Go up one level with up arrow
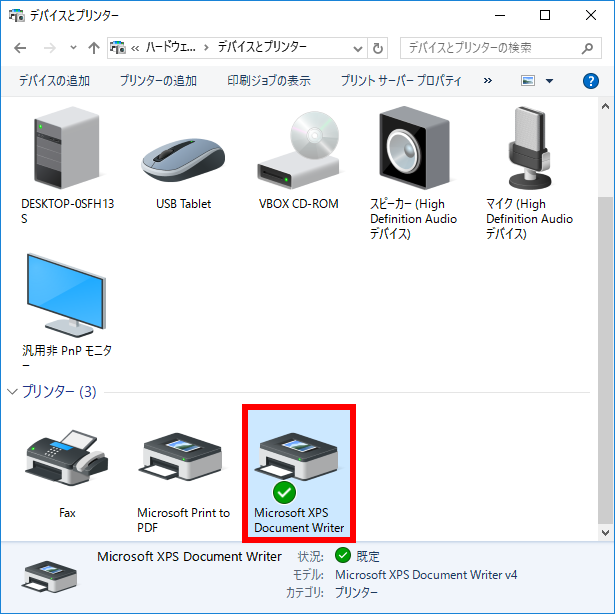 pos(94,48)
